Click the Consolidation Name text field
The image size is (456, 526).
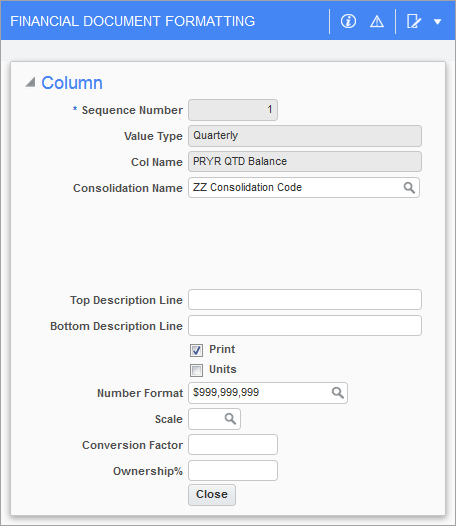tap(295, 188)
